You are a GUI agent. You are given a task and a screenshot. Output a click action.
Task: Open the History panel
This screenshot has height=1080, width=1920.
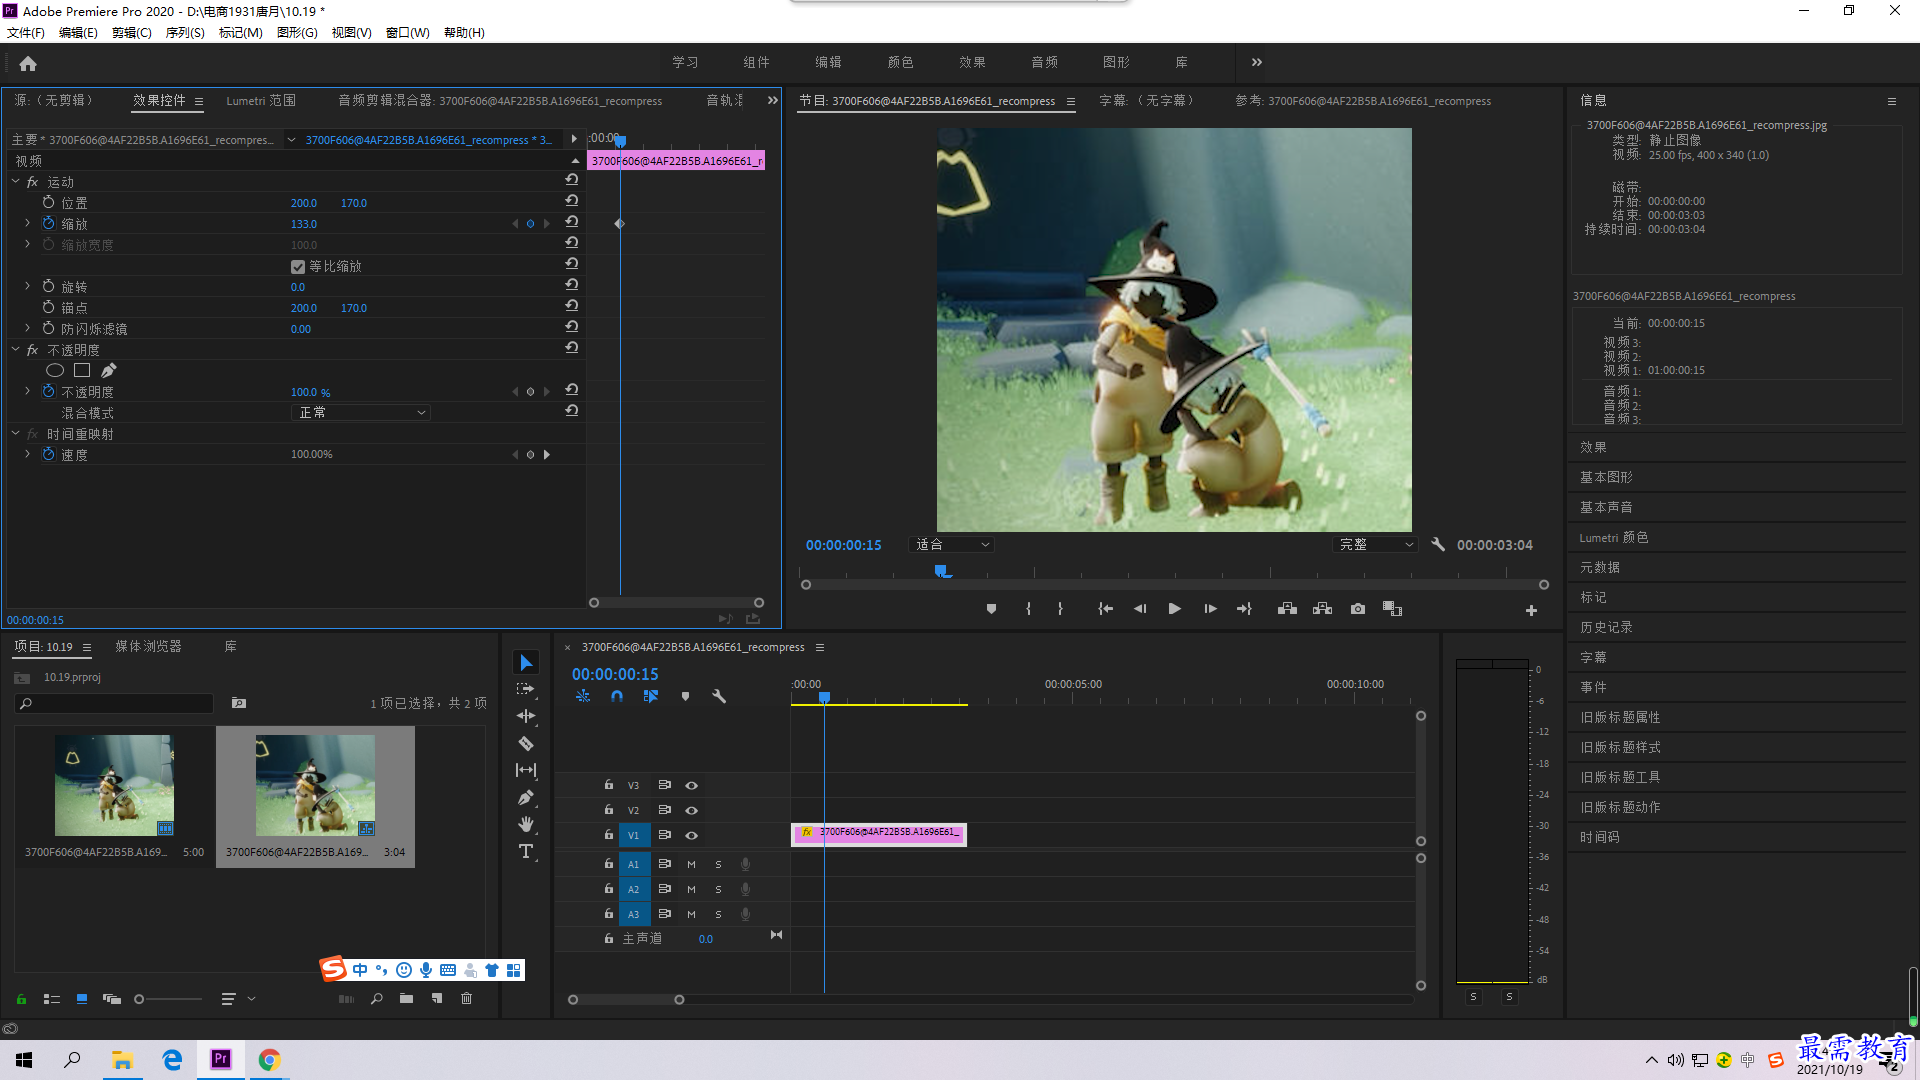1606,628
